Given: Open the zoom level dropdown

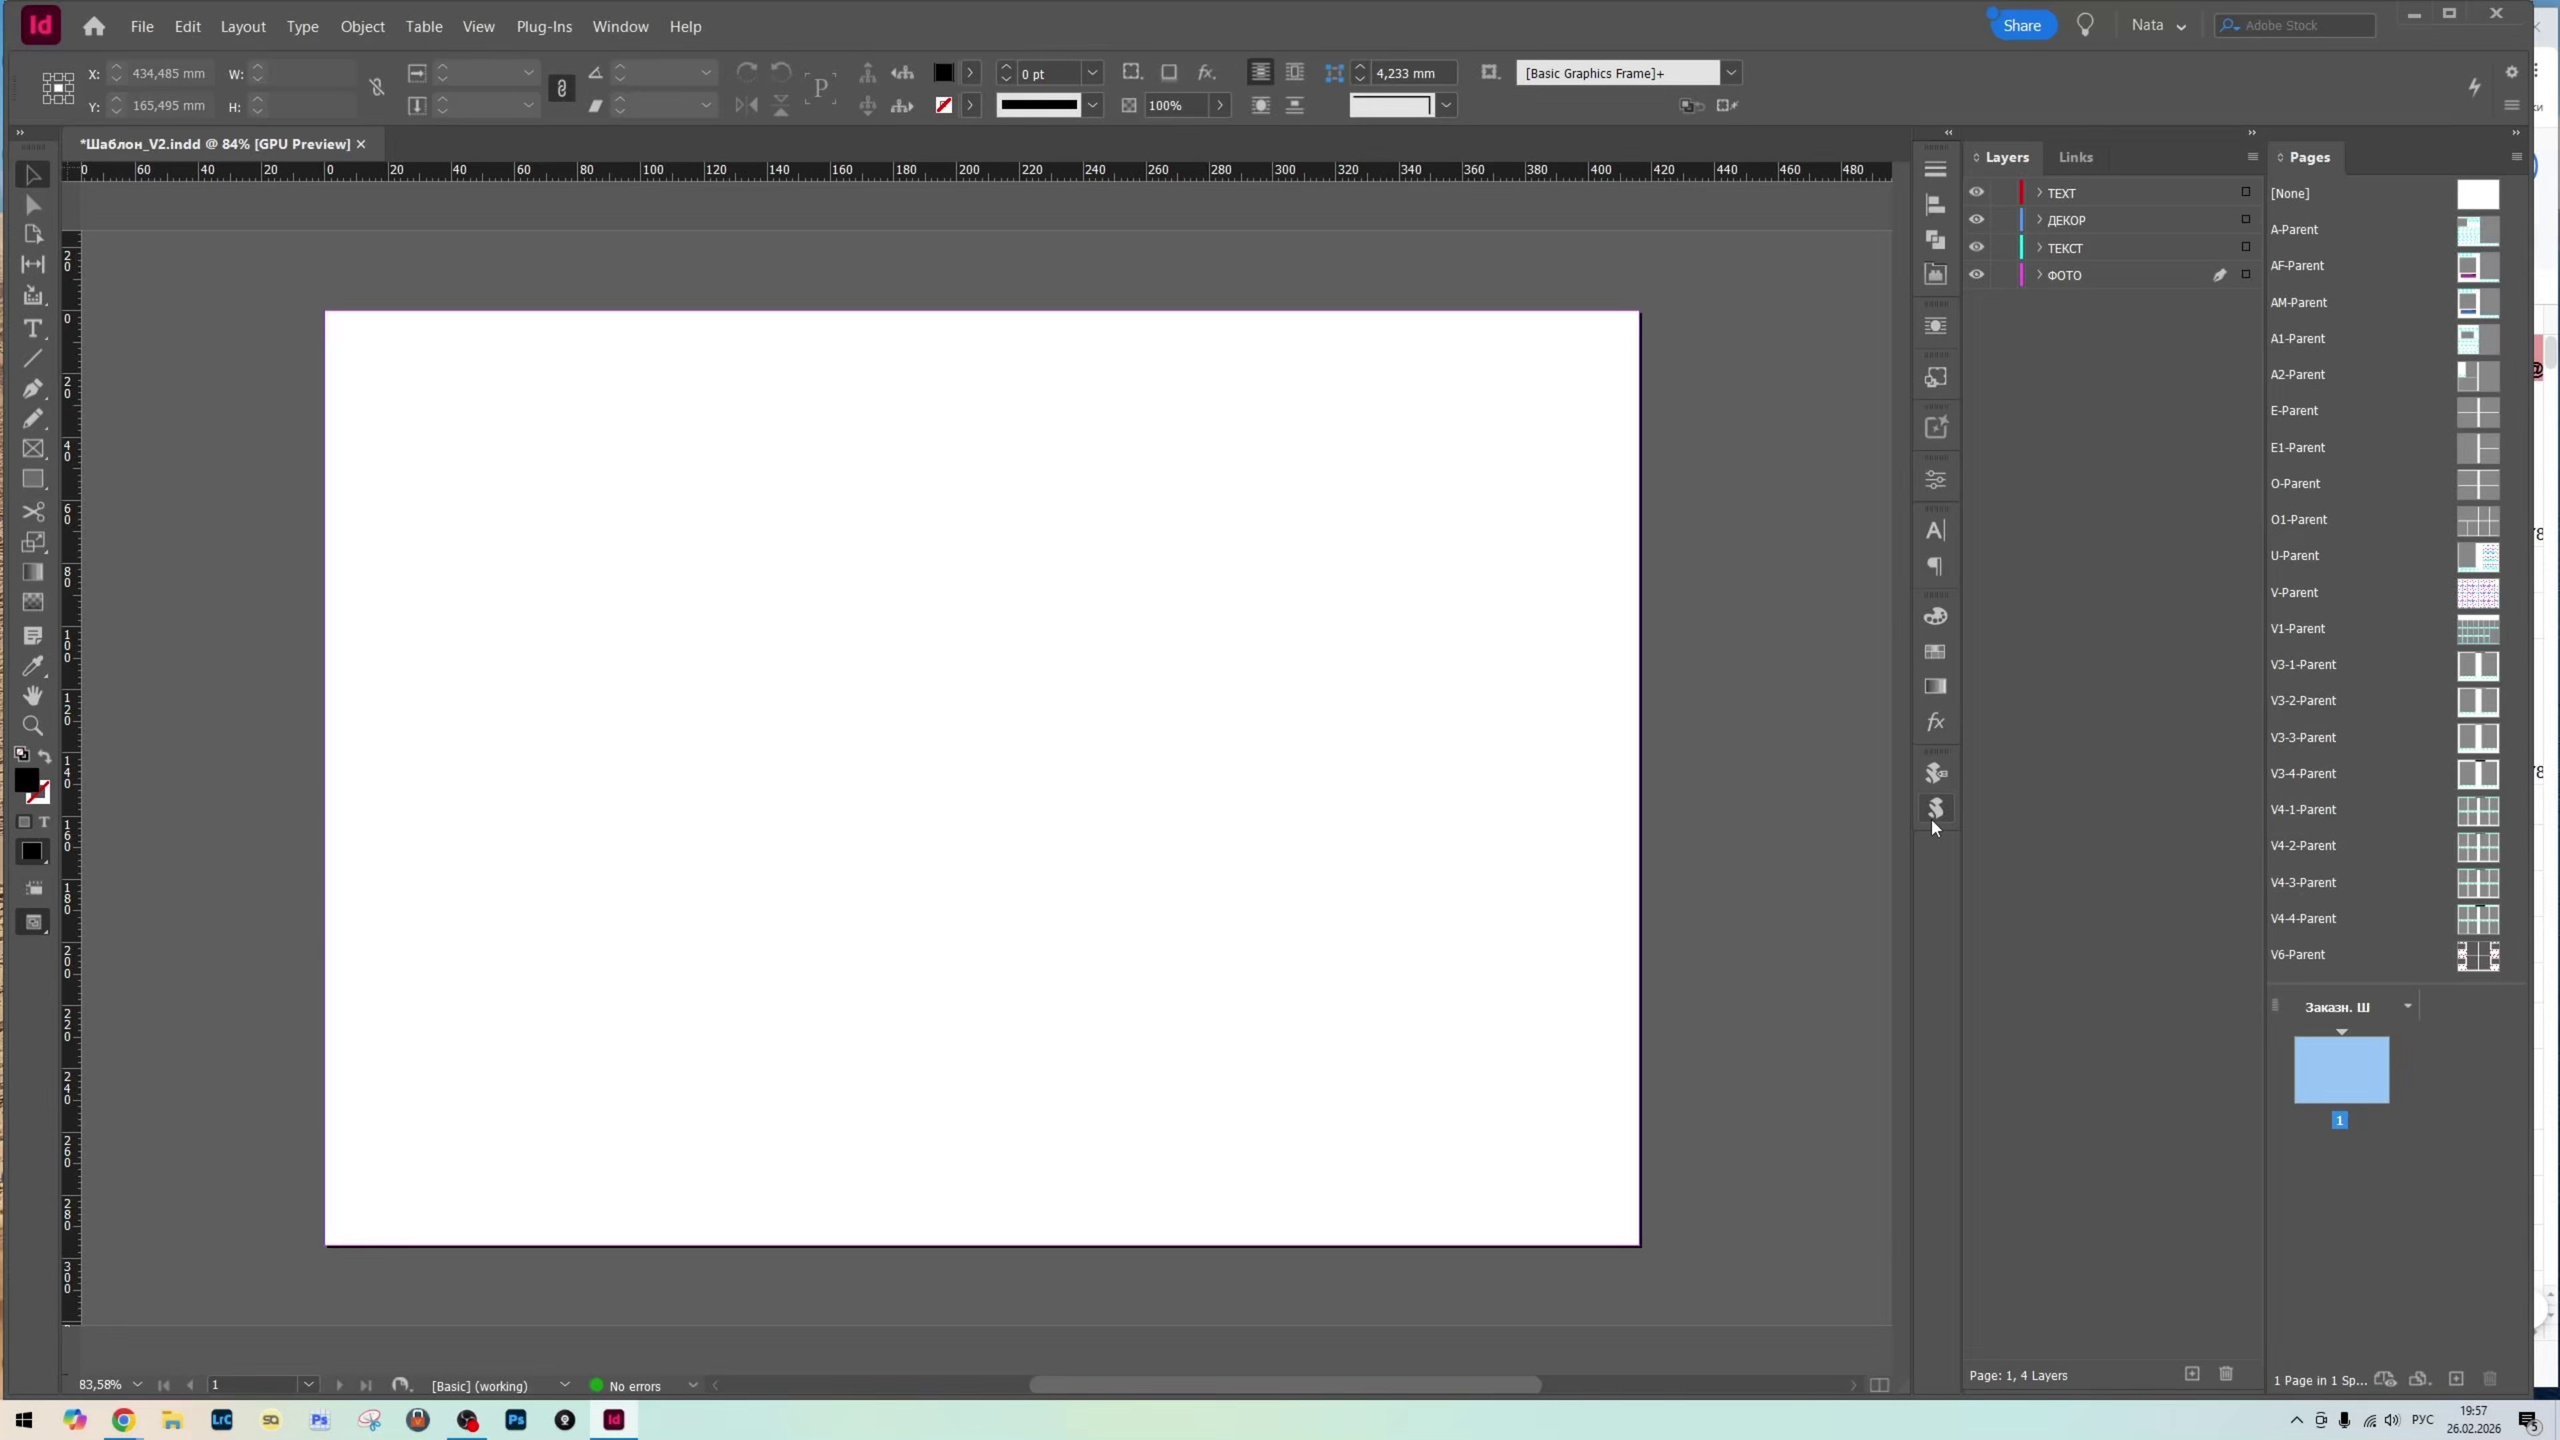Looking at the screenshot, I should click(x=137, y=1385).
